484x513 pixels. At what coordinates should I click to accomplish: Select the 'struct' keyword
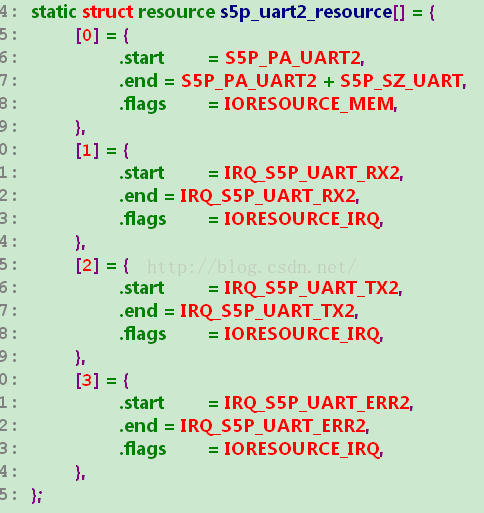(108, 12)
